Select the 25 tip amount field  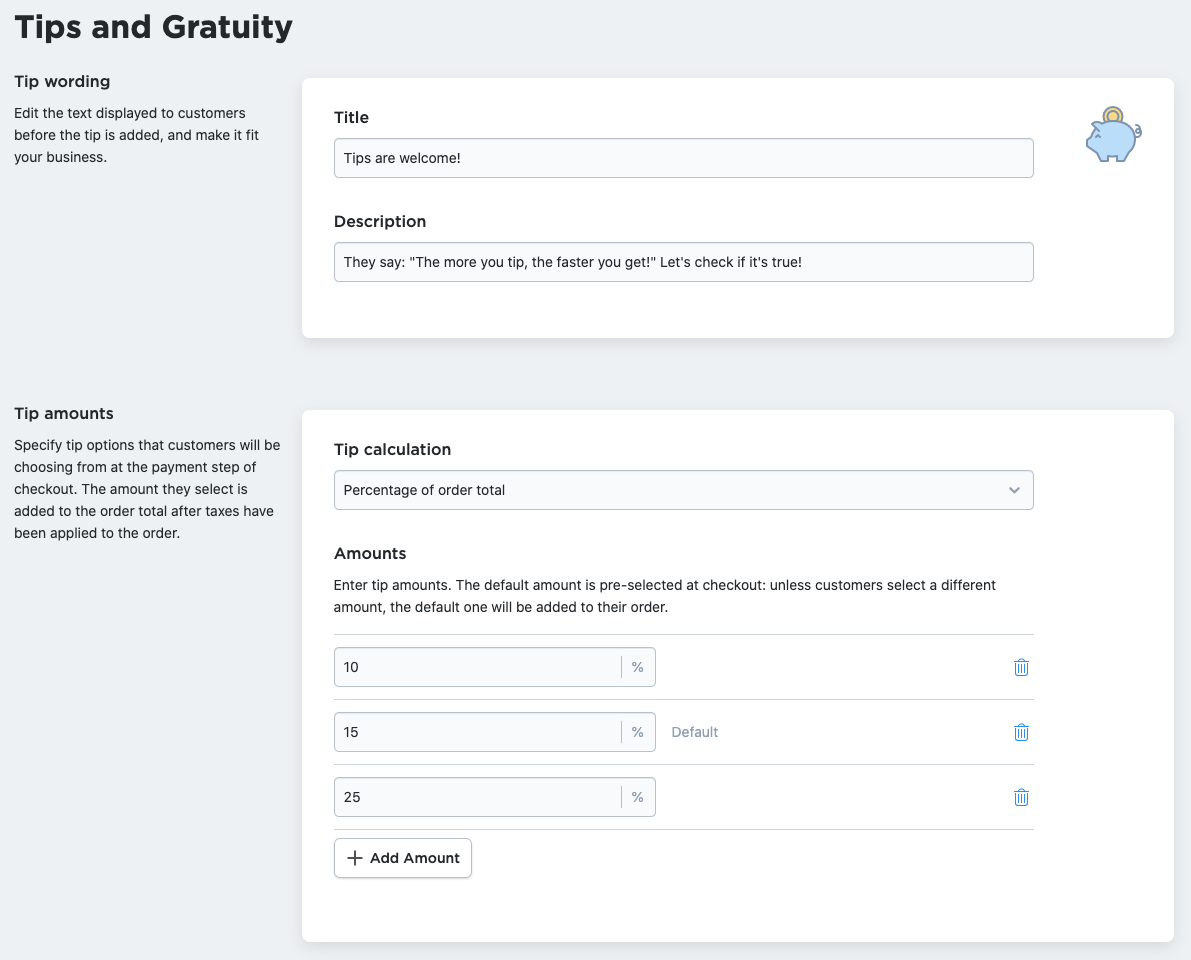click(x=480, y=797)
